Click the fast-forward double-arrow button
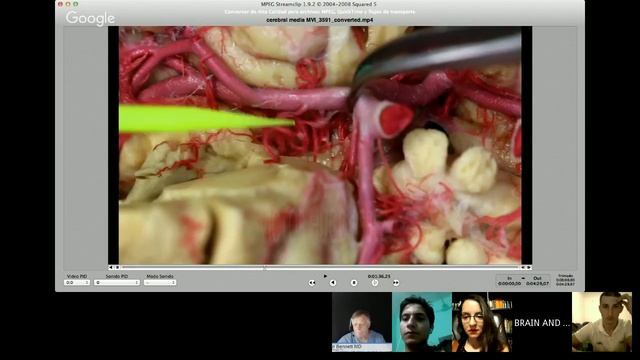This screenshot has height=360, width=640. (x=396, y=282)
